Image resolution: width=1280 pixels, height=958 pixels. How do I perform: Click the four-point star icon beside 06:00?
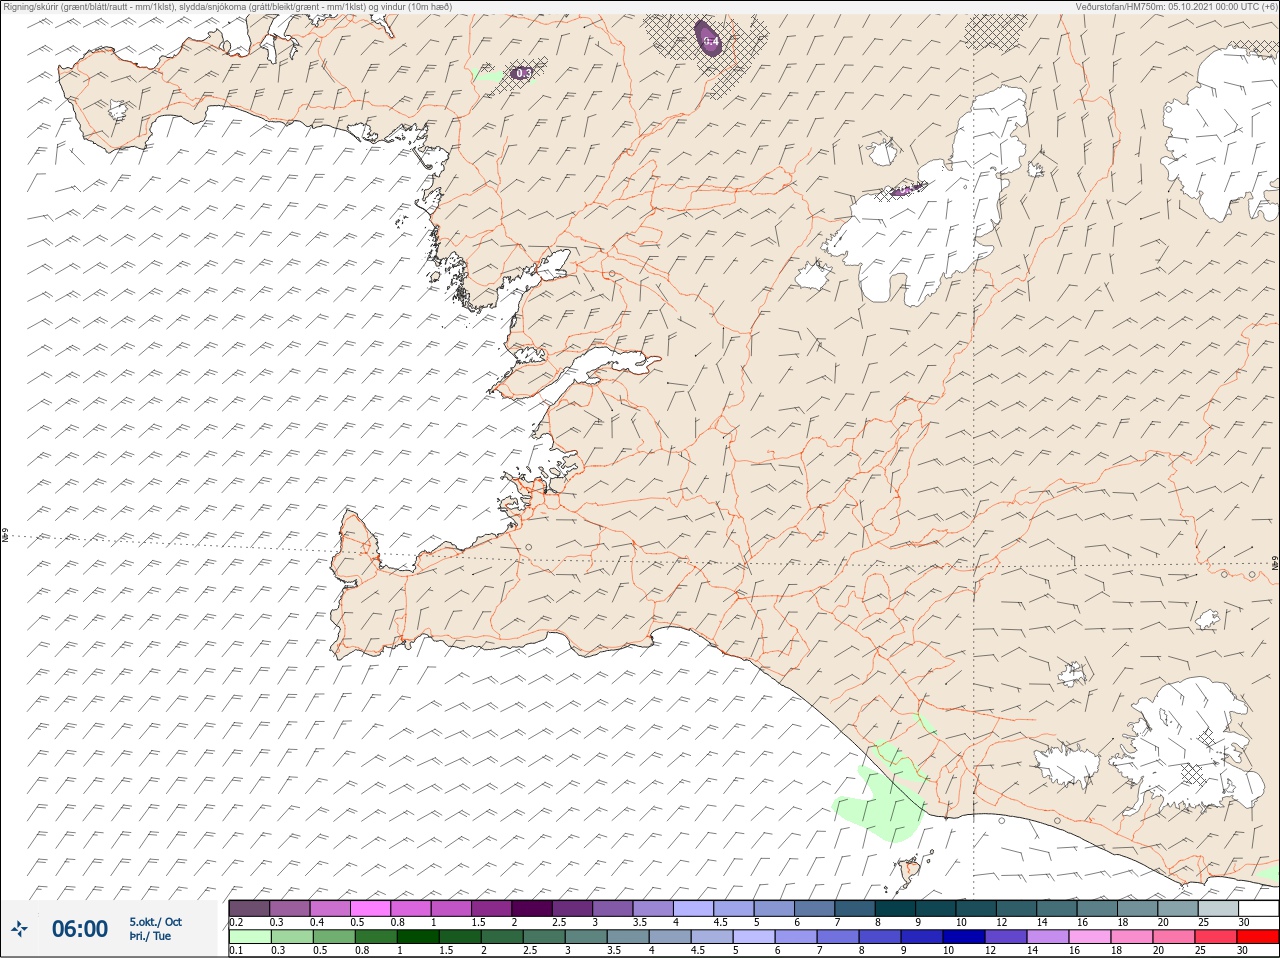pos(20,929)
